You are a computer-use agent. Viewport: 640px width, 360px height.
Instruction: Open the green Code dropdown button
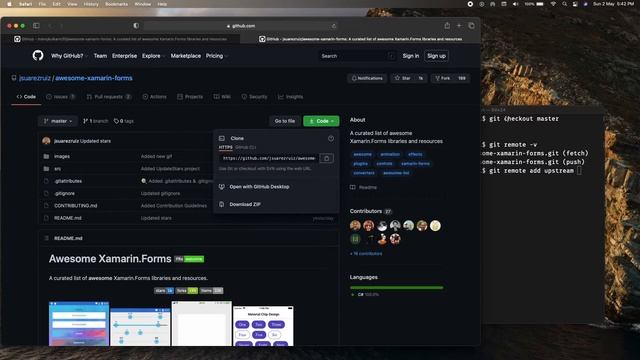click(321, 121)
